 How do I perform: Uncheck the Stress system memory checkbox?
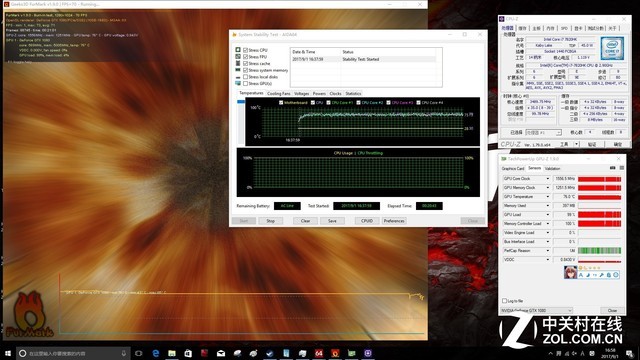point(245,70)
